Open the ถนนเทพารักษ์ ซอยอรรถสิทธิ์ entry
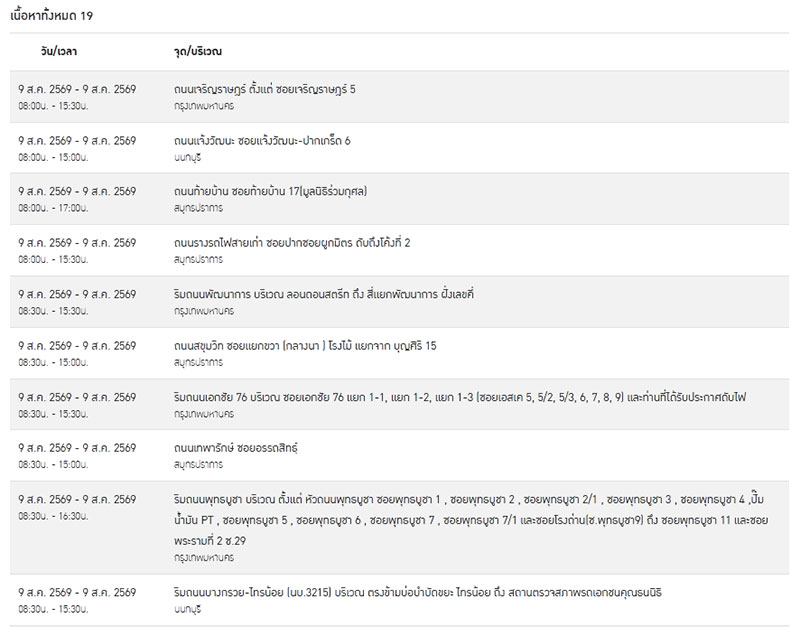This screenshot has width=800, height=627. click(235, 448)
